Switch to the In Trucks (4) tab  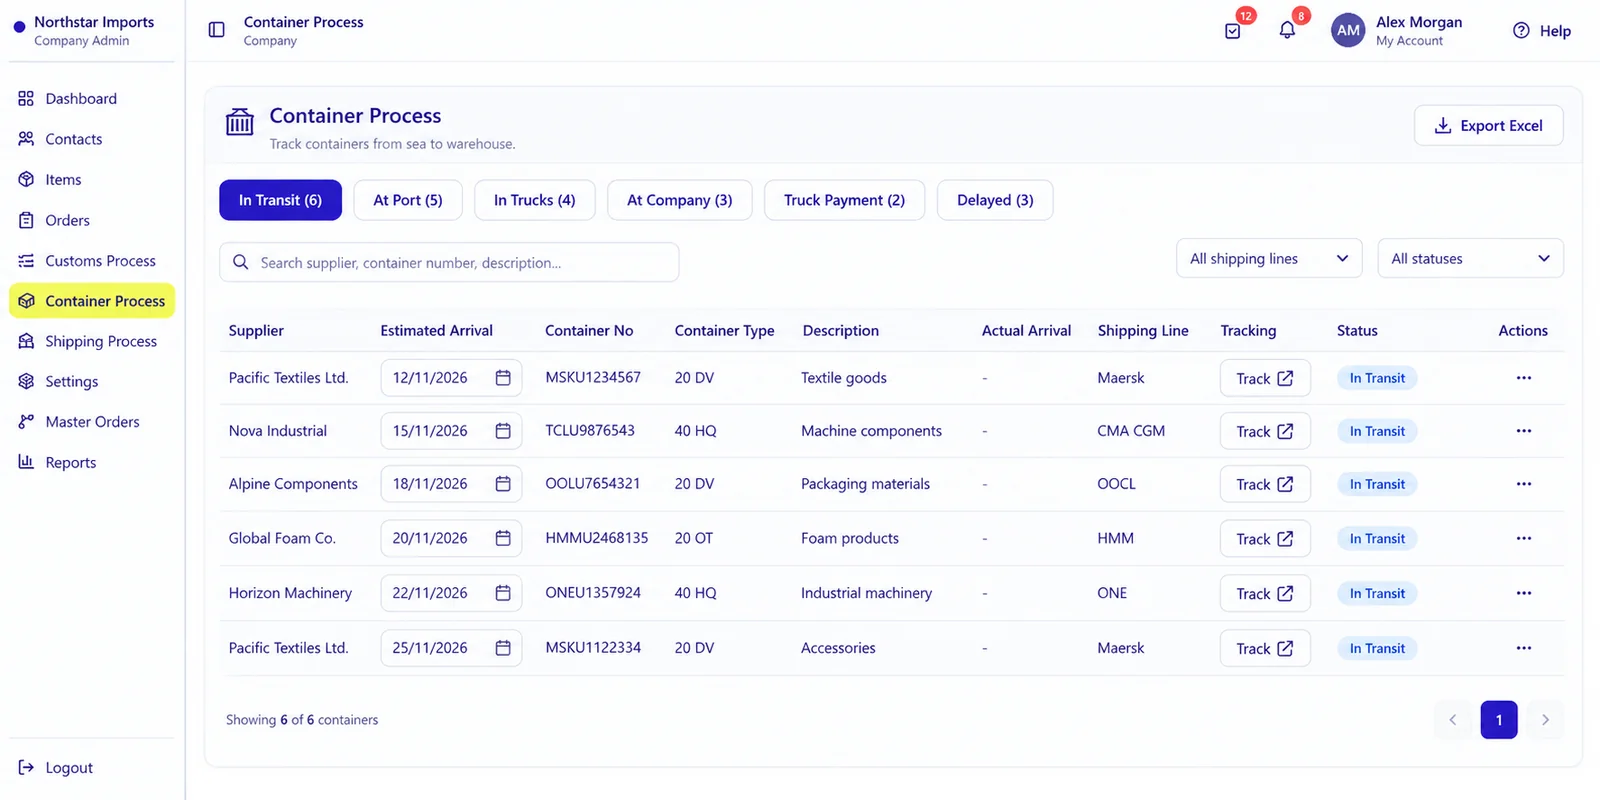[535, 200]
